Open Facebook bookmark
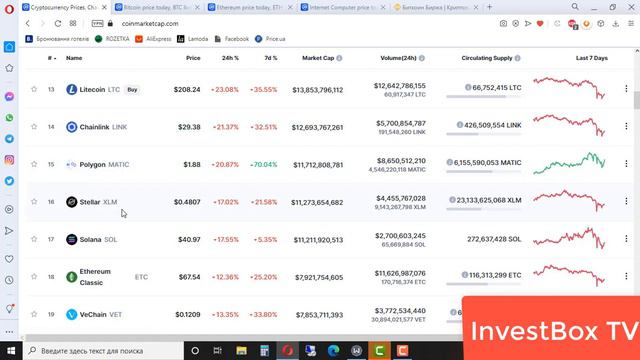Screen dimensions: 640x360 [x=232, y=39]
